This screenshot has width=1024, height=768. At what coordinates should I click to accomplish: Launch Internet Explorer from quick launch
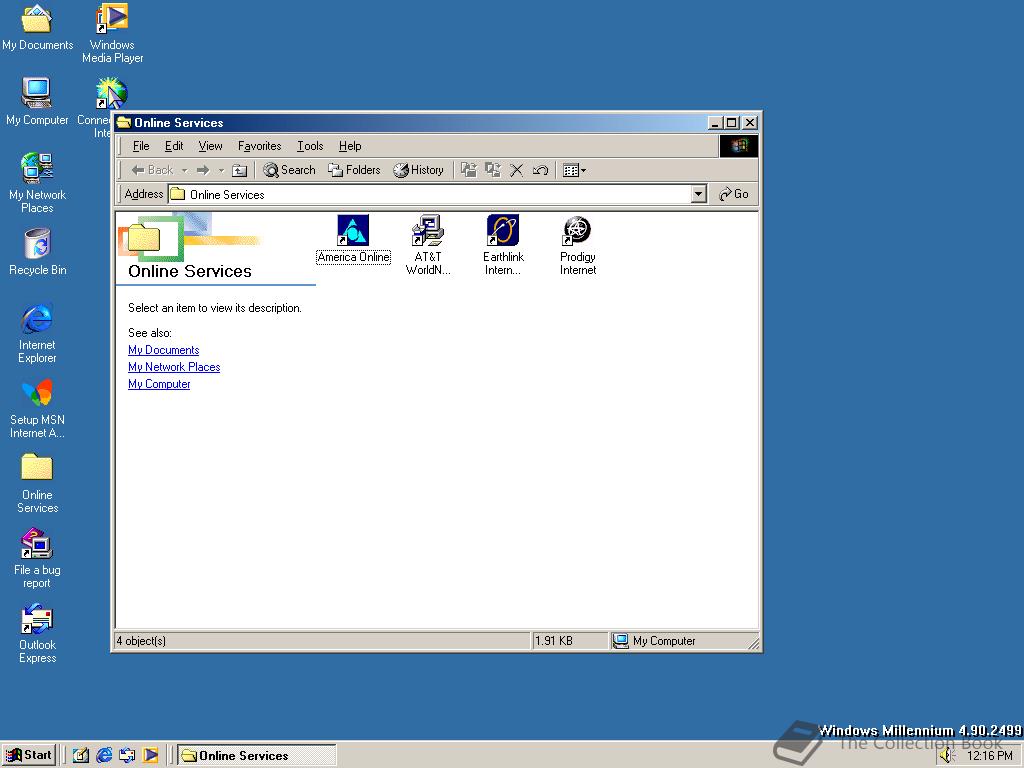pos(104,756)
